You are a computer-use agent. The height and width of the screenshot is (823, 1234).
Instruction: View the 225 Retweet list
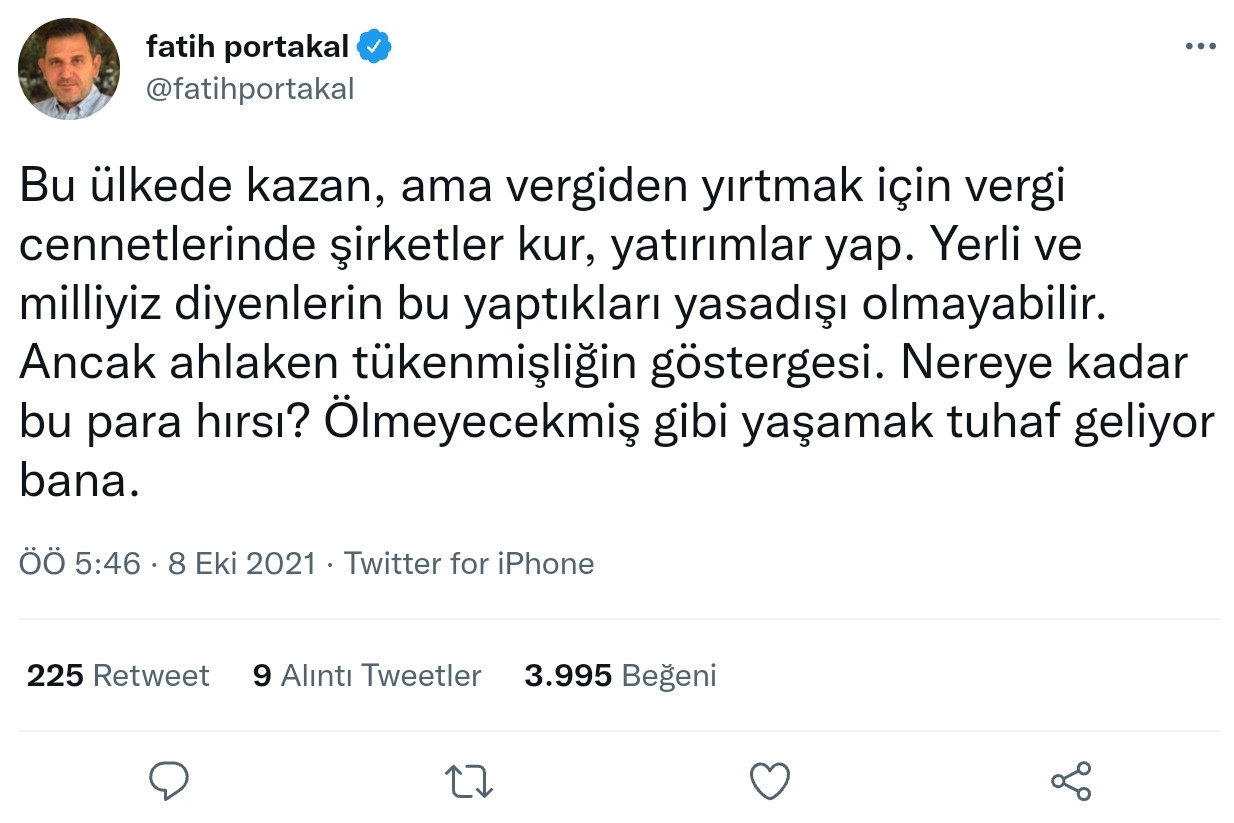117,675
